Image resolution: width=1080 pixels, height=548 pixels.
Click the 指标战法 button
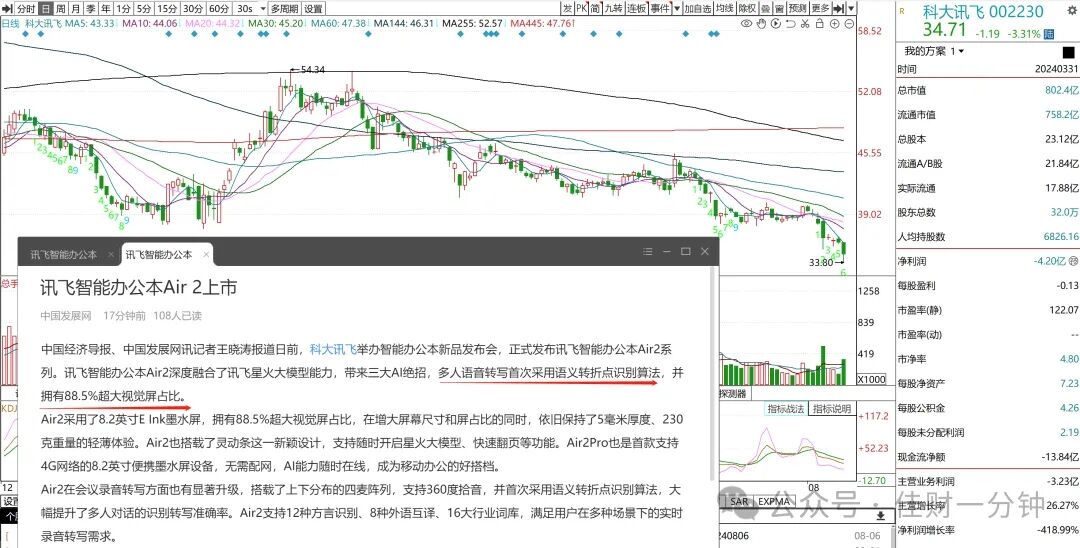786,409
